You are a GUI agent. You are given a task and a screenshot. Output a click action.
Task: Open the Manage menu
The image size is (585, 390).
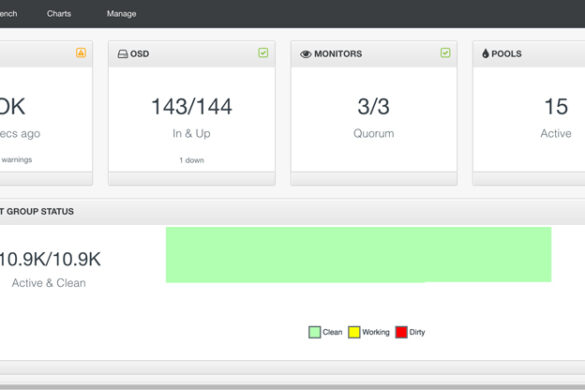(x=121, y=14)
